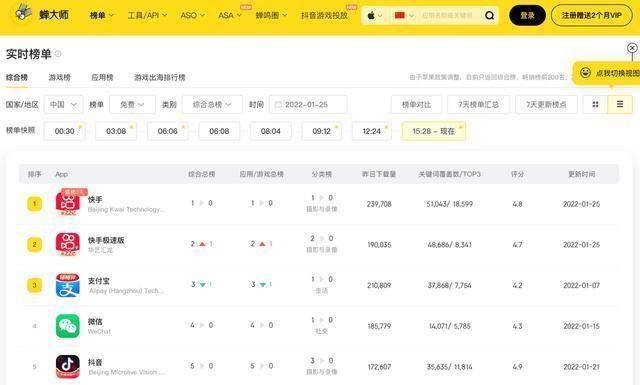640x385 pixels.
Task: Open the 国家/地区 中国 dropdown
Action: coord(63,105)
